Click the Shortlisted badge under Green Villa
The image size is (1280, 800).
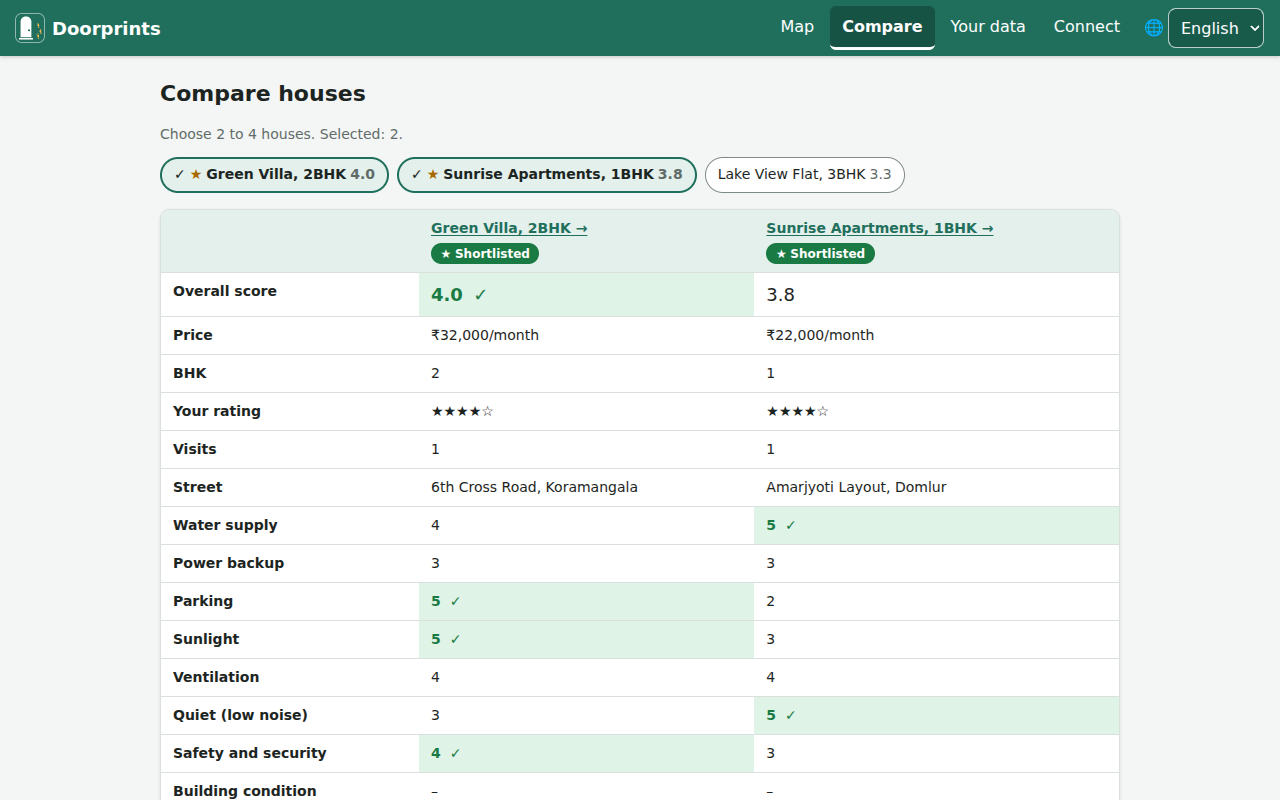coord(485,254)
